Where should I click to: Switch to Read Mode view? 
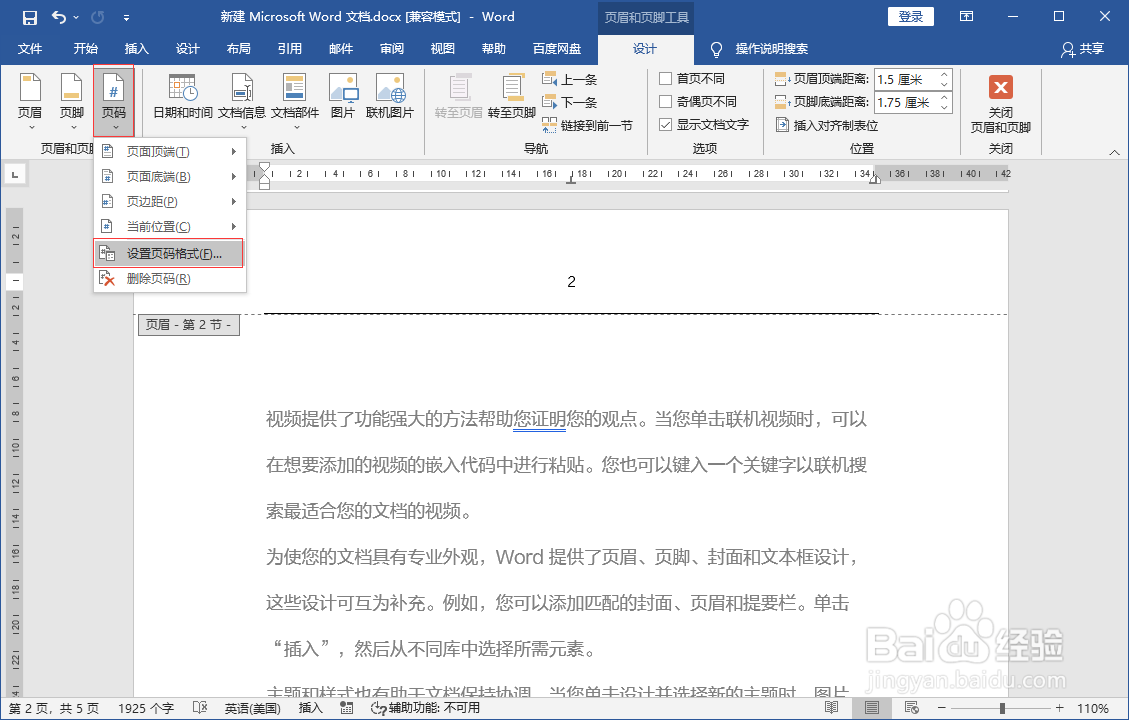coord(832,708)
